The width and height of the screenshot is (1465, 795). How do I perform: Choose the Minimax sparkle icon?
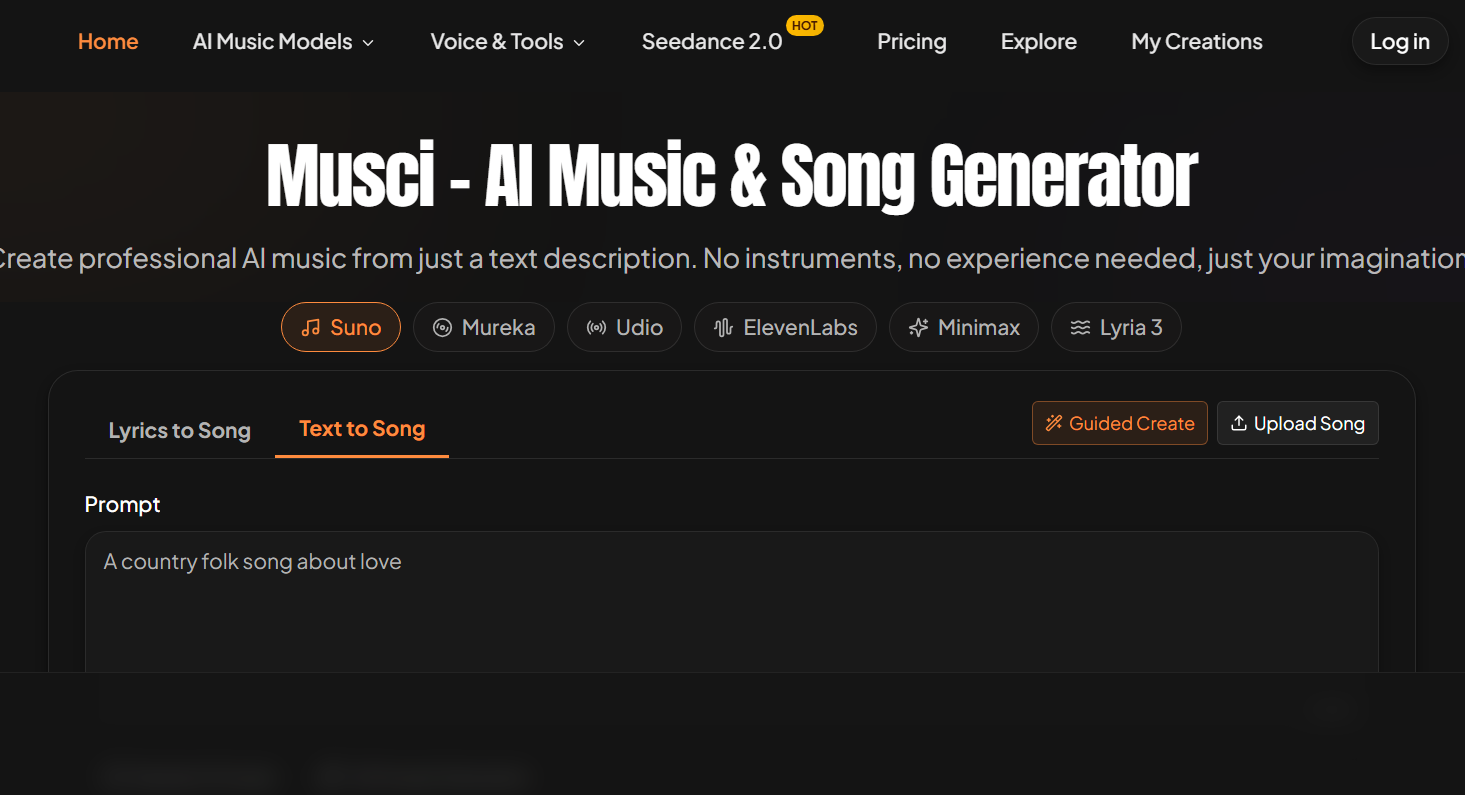tap(918, 328)
